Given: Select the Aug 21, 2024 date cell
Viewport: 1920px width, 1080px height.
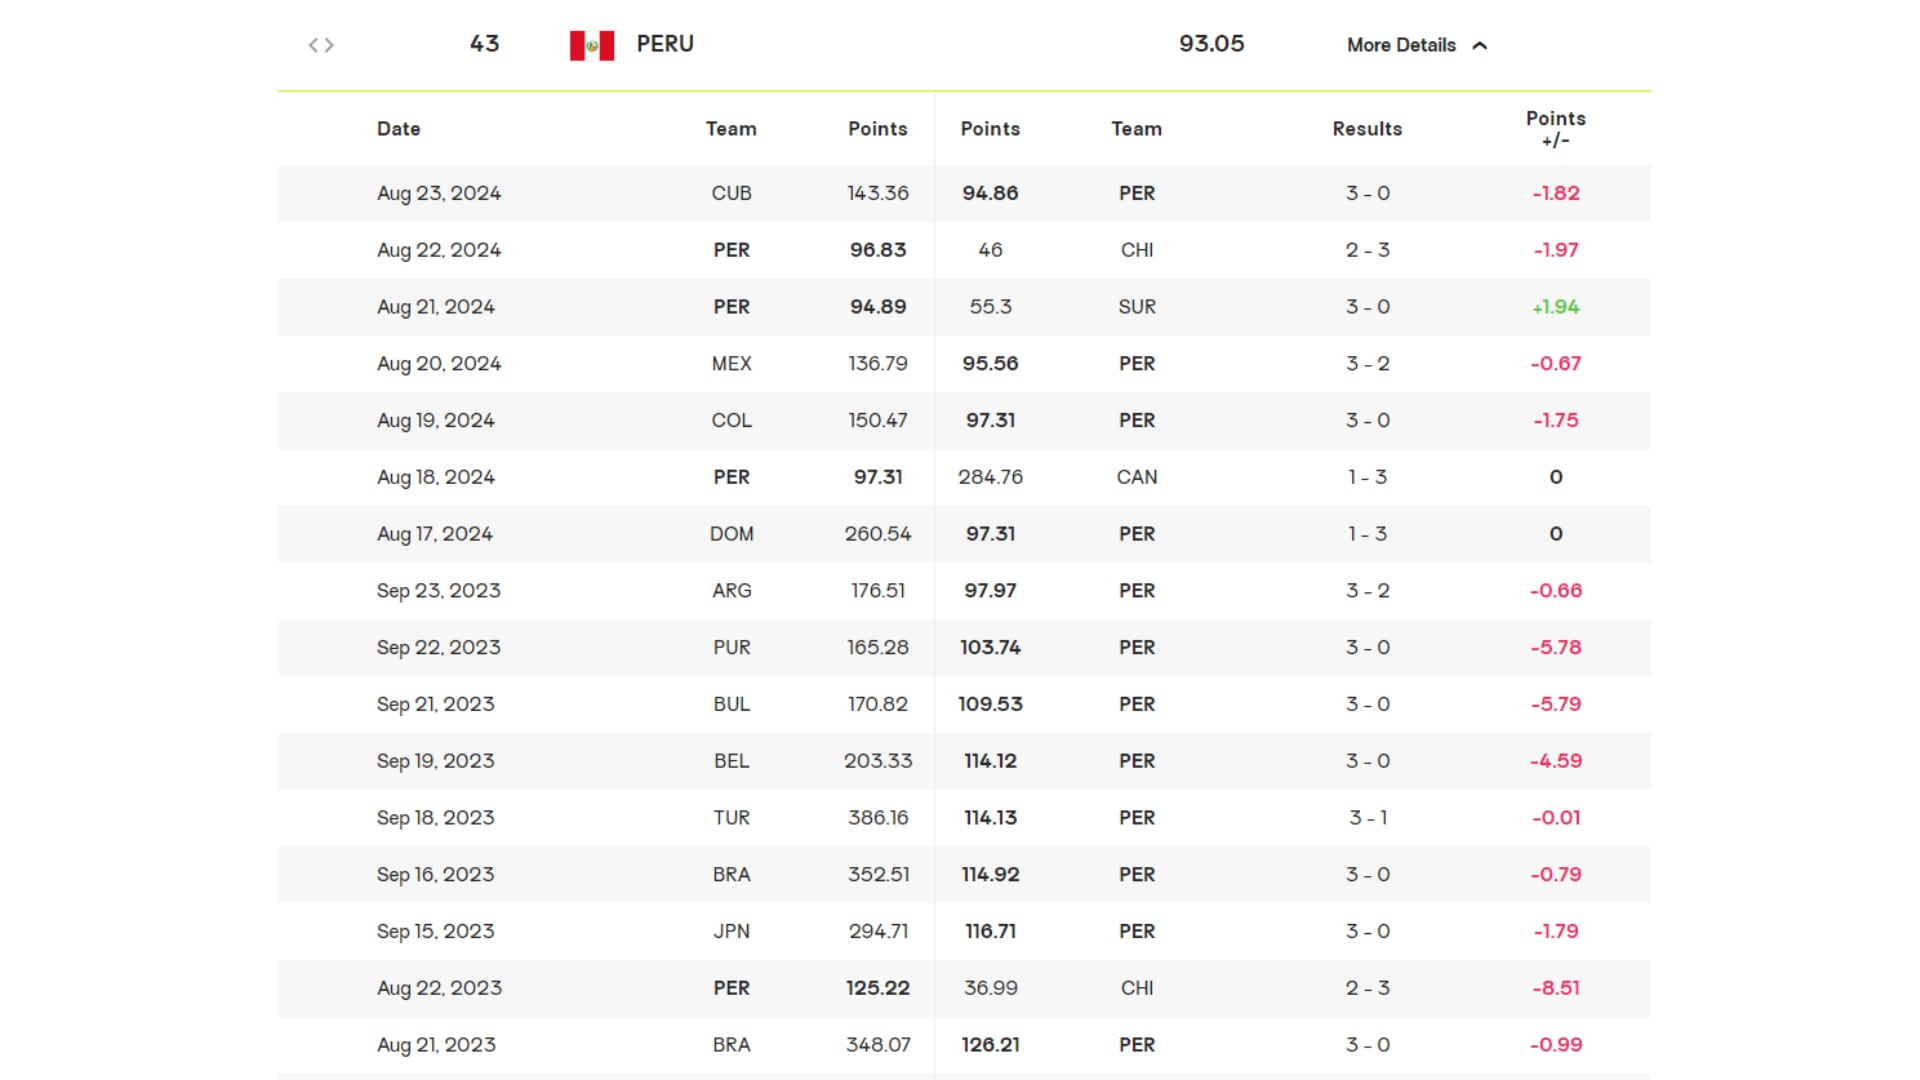Looking at the screenshot, I should click(x=436, y=307).
